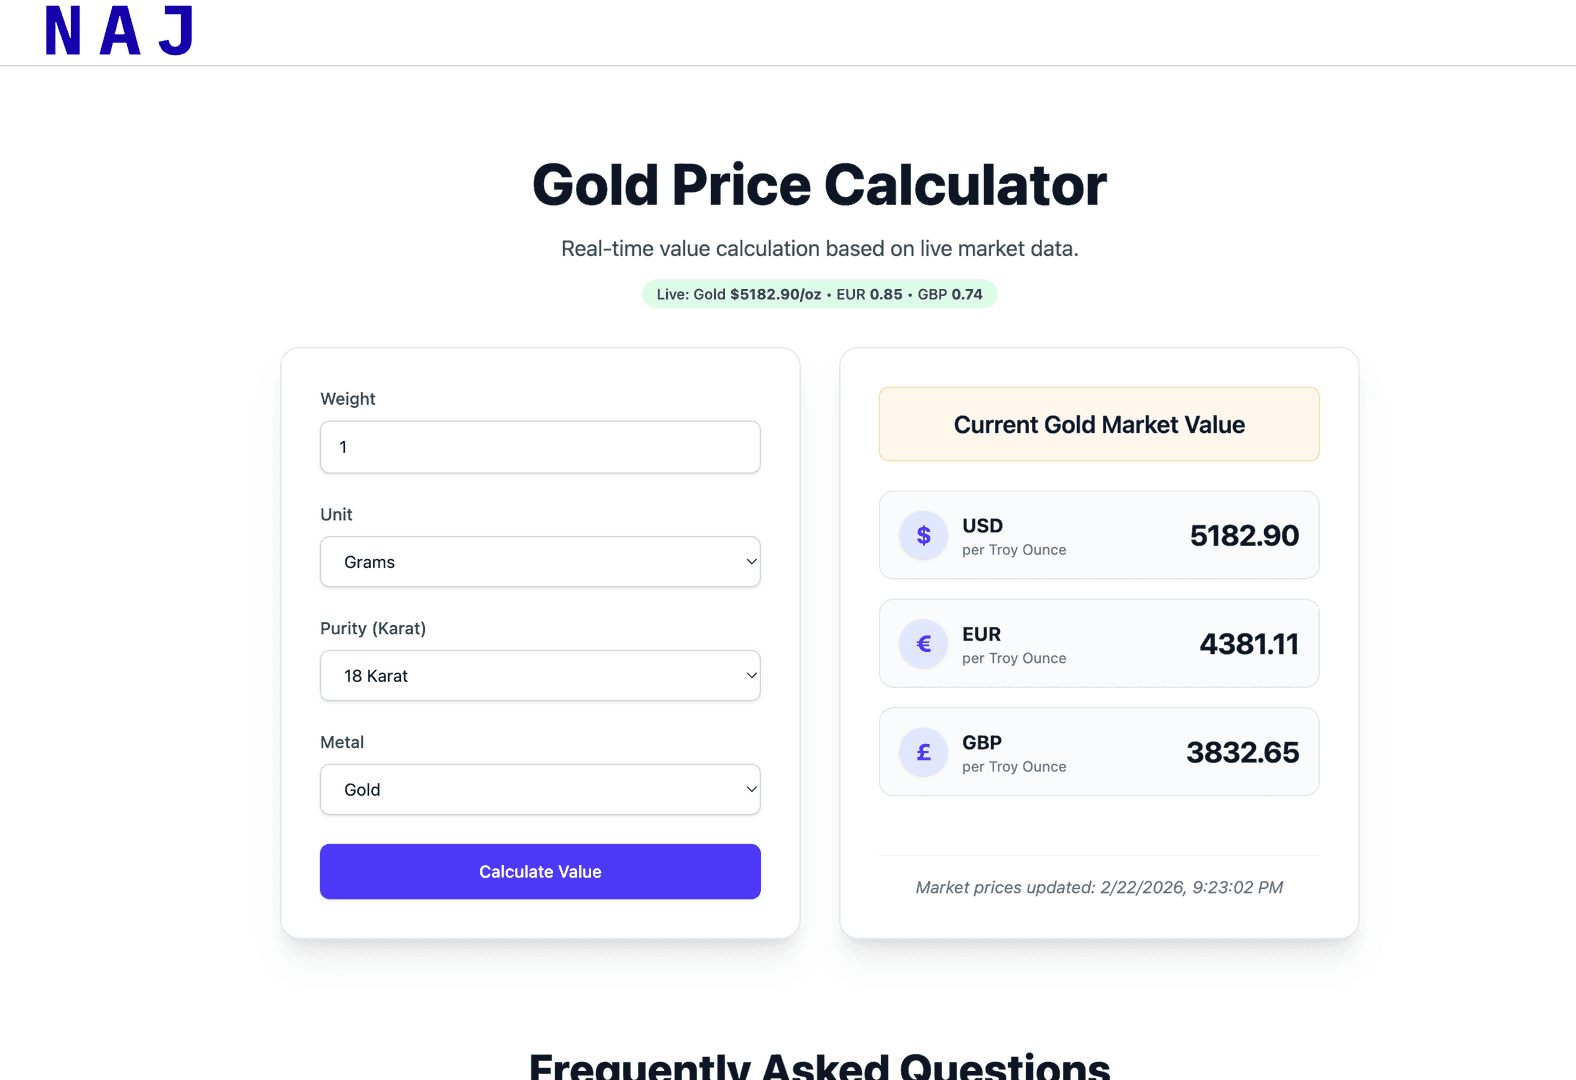Click the dollar sign icon next to USD
The height and width of the screenshot is (1080, 1576).
pyautogui.click(x=923, y=535)
